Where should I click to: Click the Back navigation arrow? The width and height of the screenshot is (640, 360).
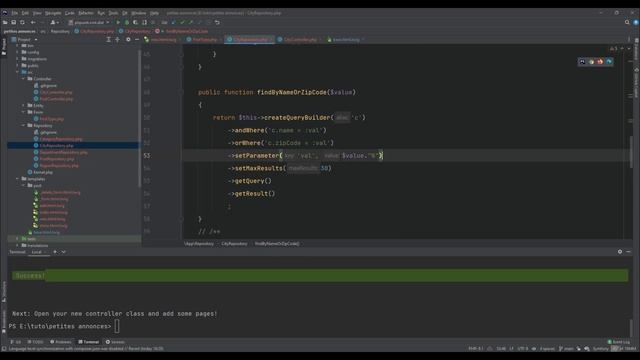tap(33, 22)
